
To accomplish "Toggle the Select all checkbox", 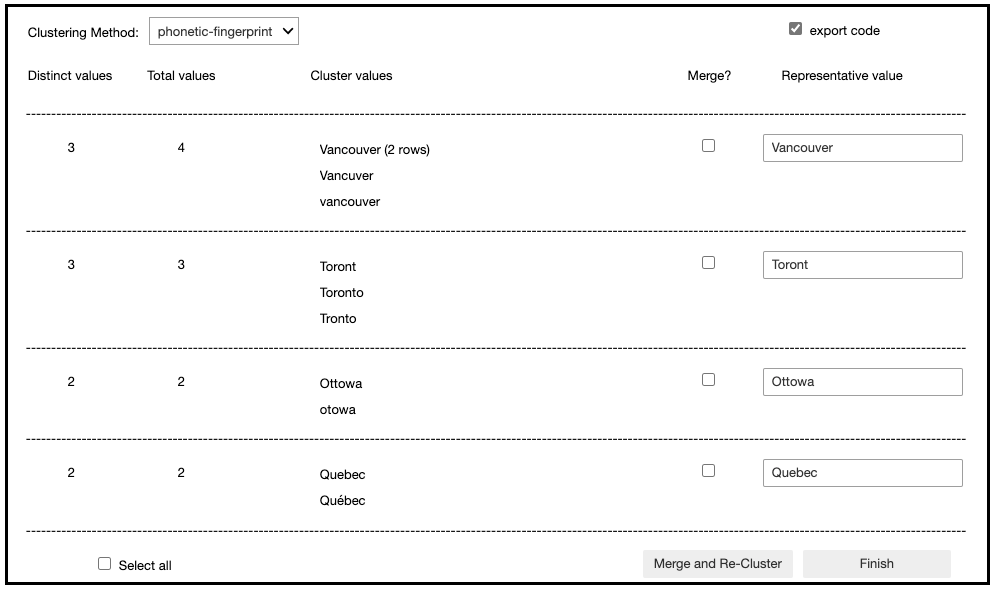I will pos(105,564).
